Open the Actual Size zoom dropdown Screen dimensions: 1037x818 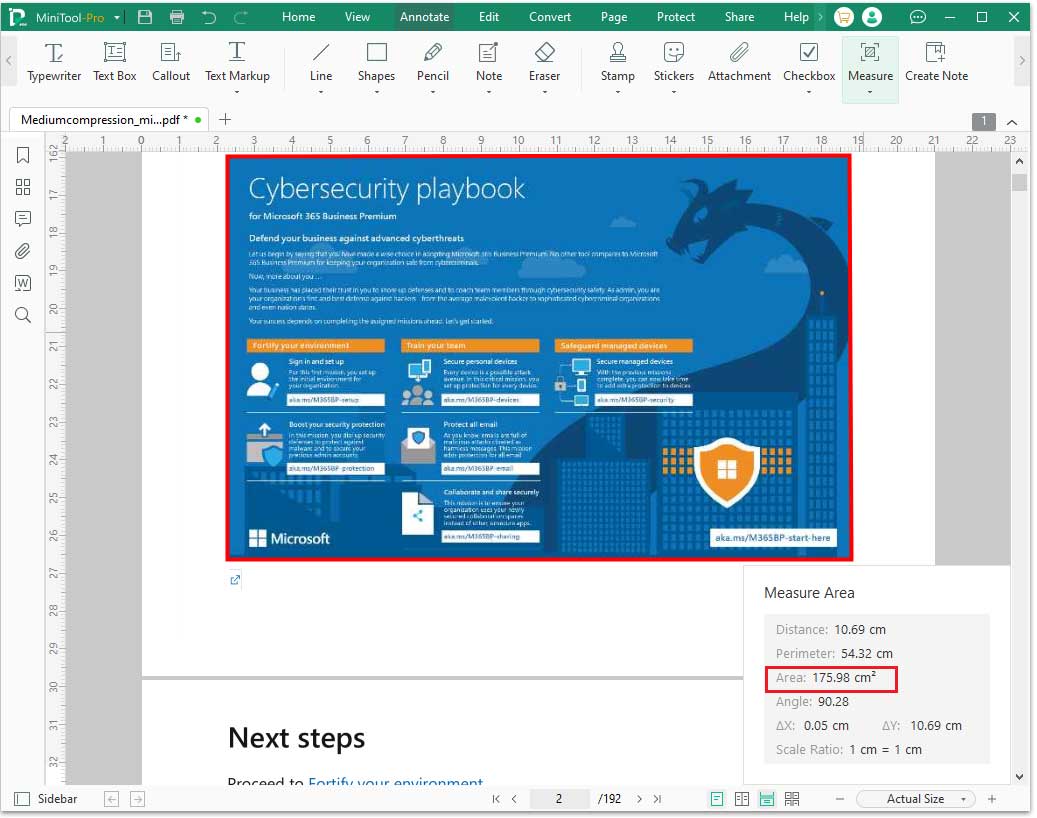coord(915,798)
